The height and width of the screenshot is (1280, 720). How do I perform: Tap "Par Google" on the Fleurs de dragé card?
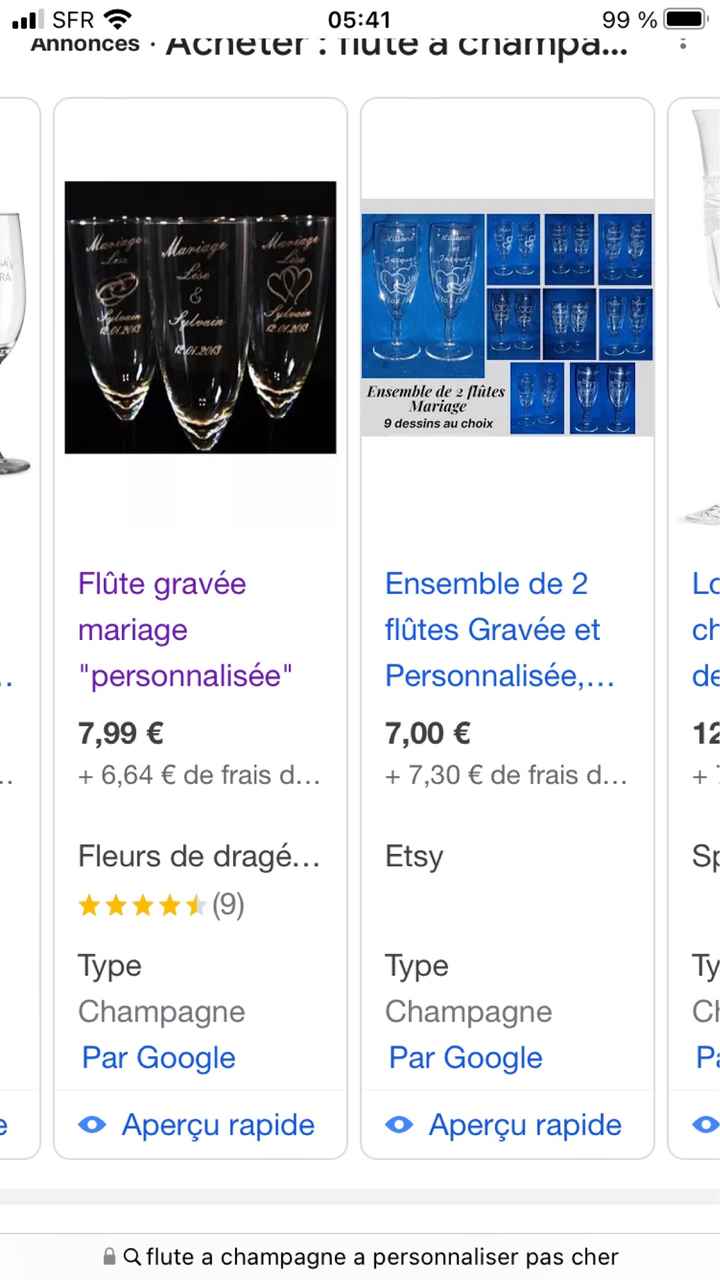(x=158, y=1058)
